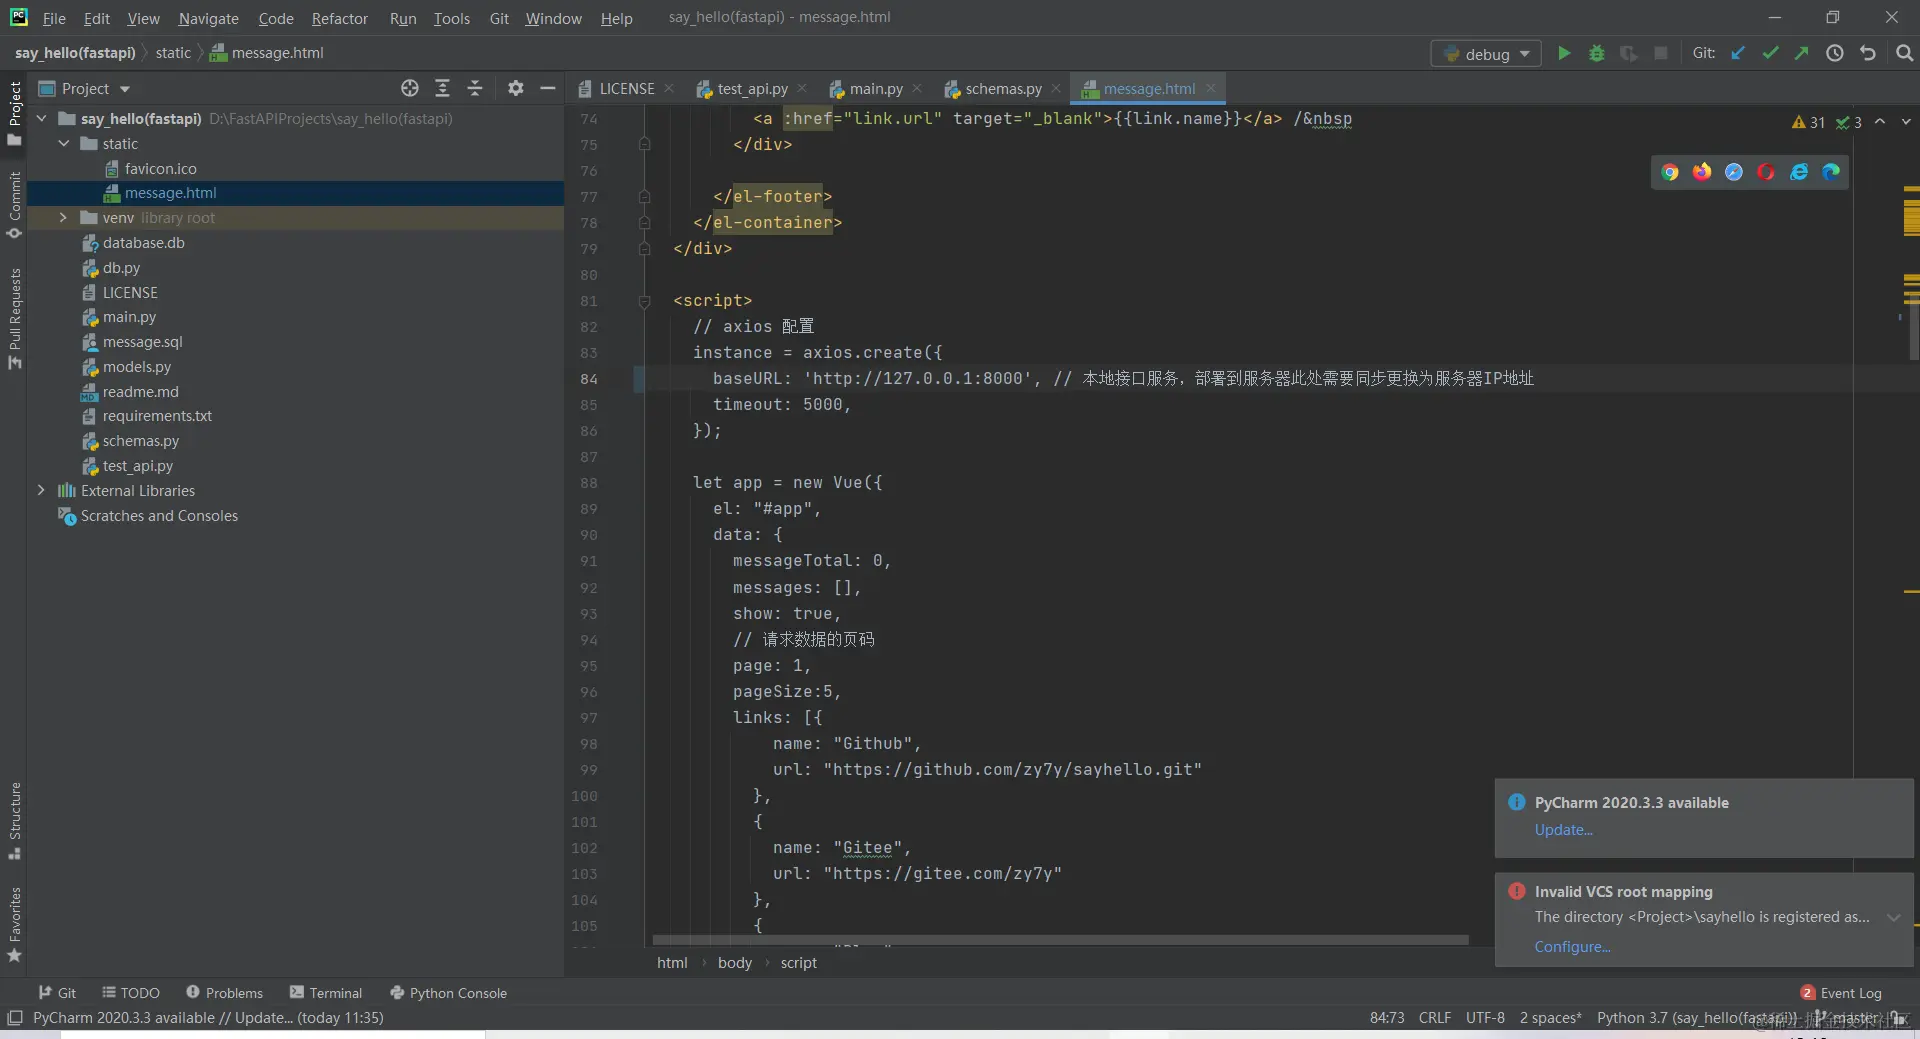Viewport: 1920px width, 1039px height.
Task: Open the Tools menu
Action: (x=451, y=18)
